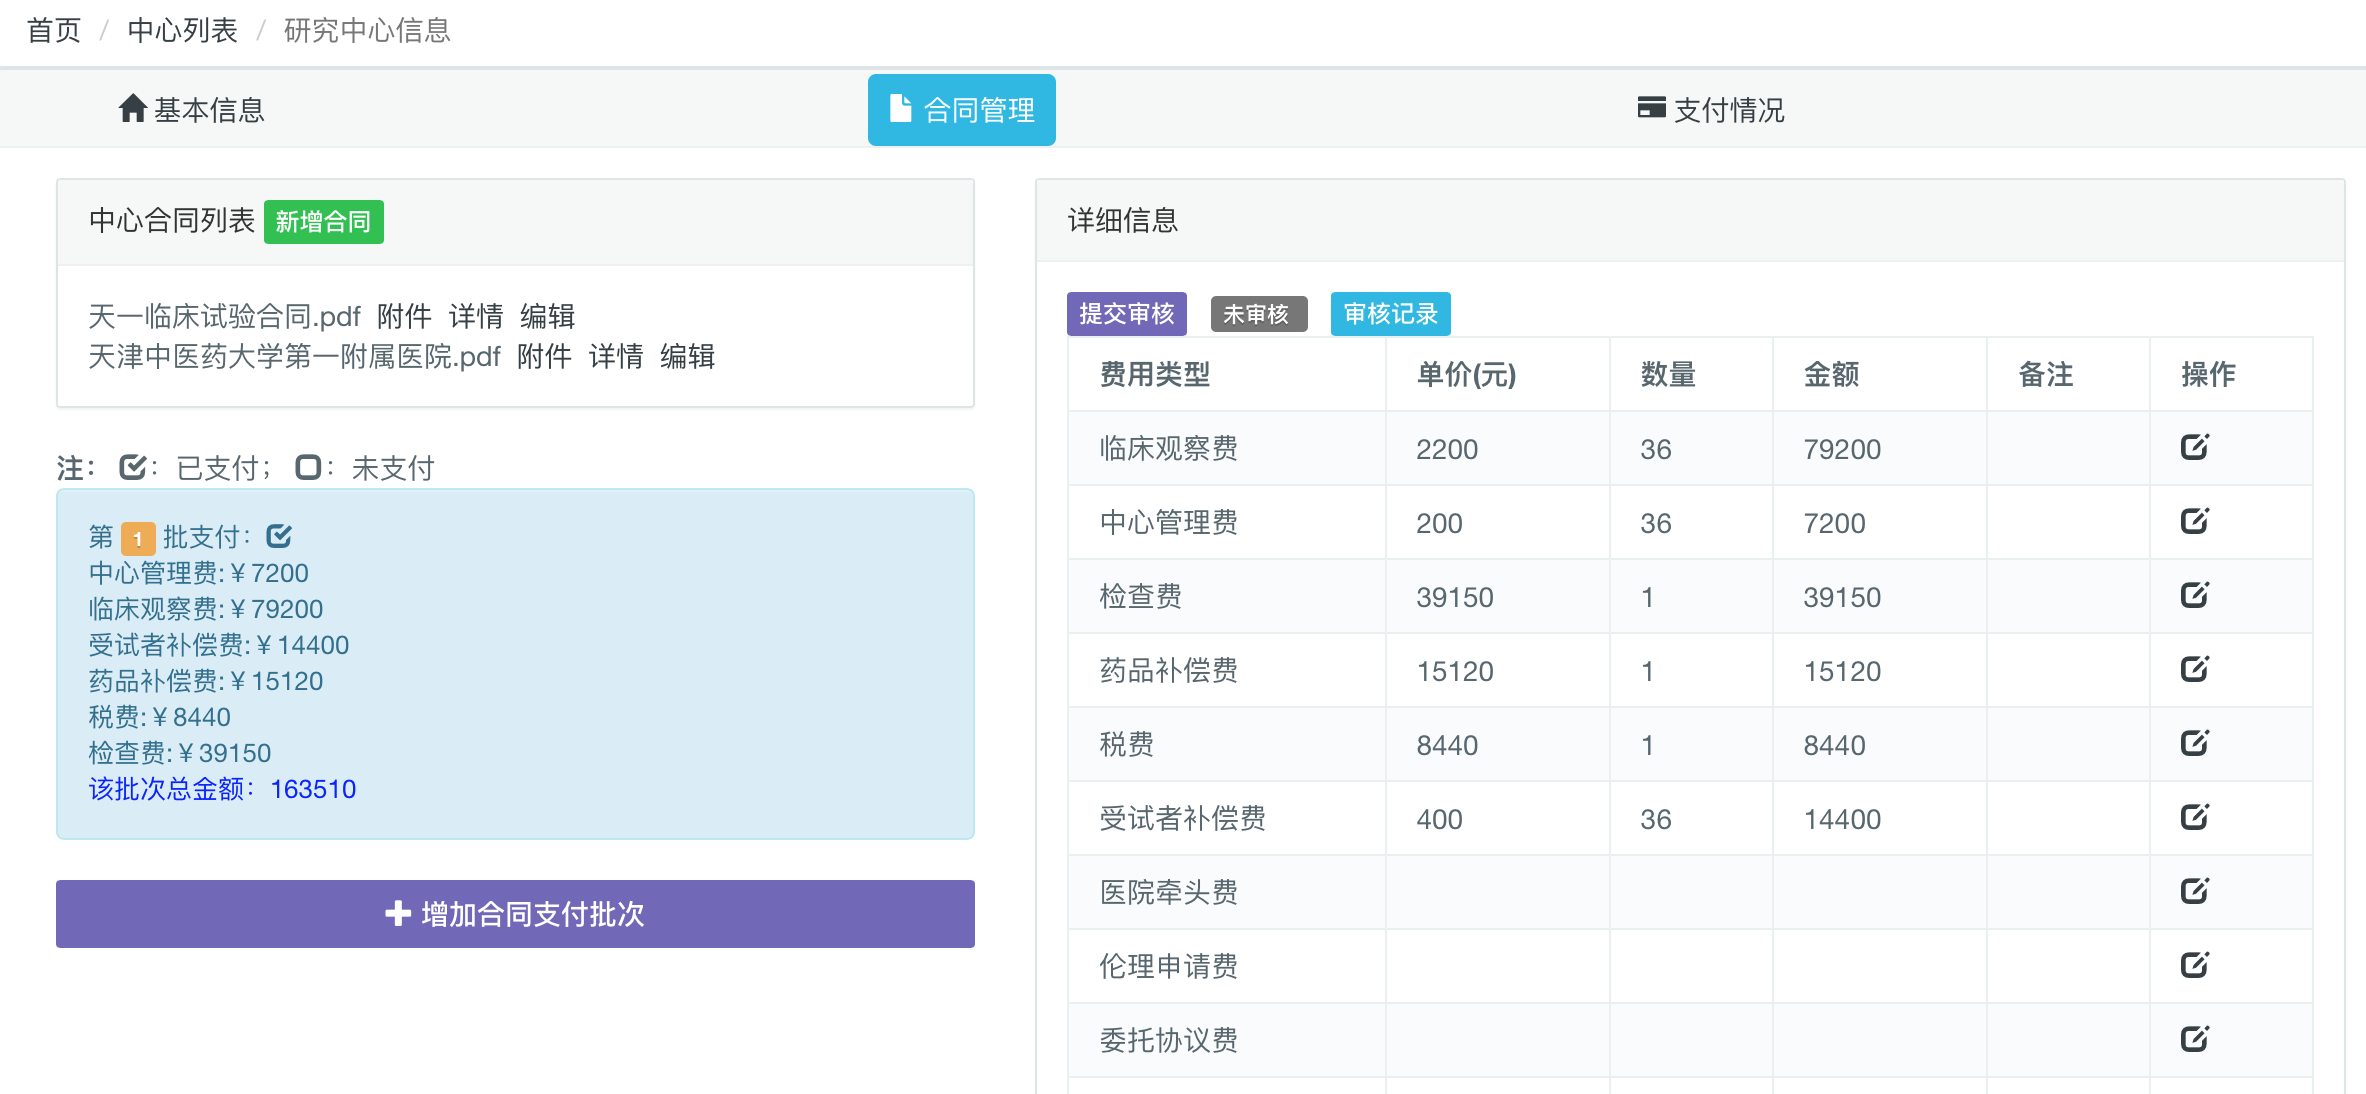The height and width of the screenshot is (1094, 2366).
Task: Click 药品补偿费:￥15120 in payment batch
Action: coord(206,681)
